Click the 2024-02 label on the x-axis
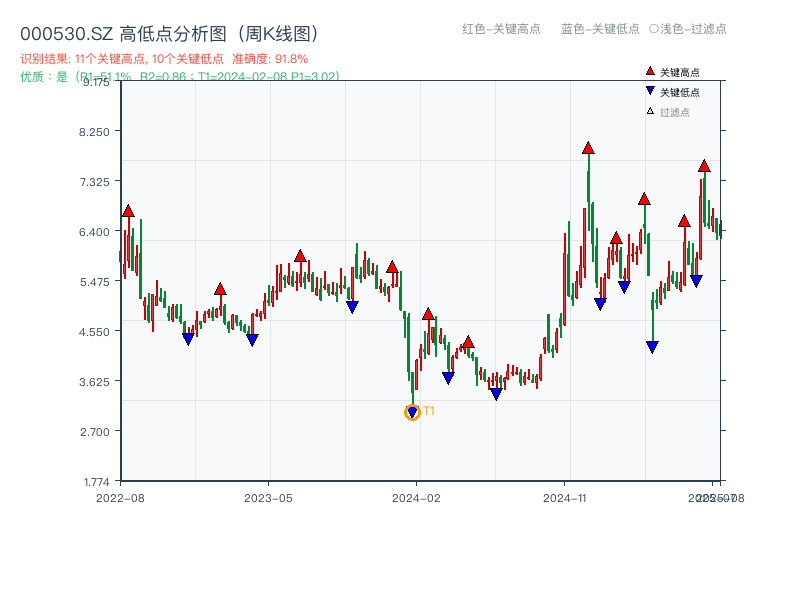This screenshot has width=800, height=600. 414,496
